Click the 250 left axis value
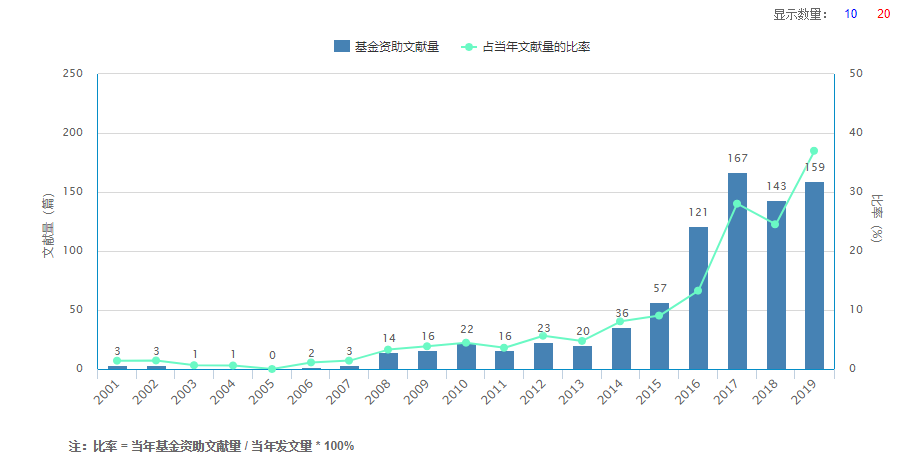Image resolution: width=904 pixels, height=469 pixels. [x=73, y=73]
